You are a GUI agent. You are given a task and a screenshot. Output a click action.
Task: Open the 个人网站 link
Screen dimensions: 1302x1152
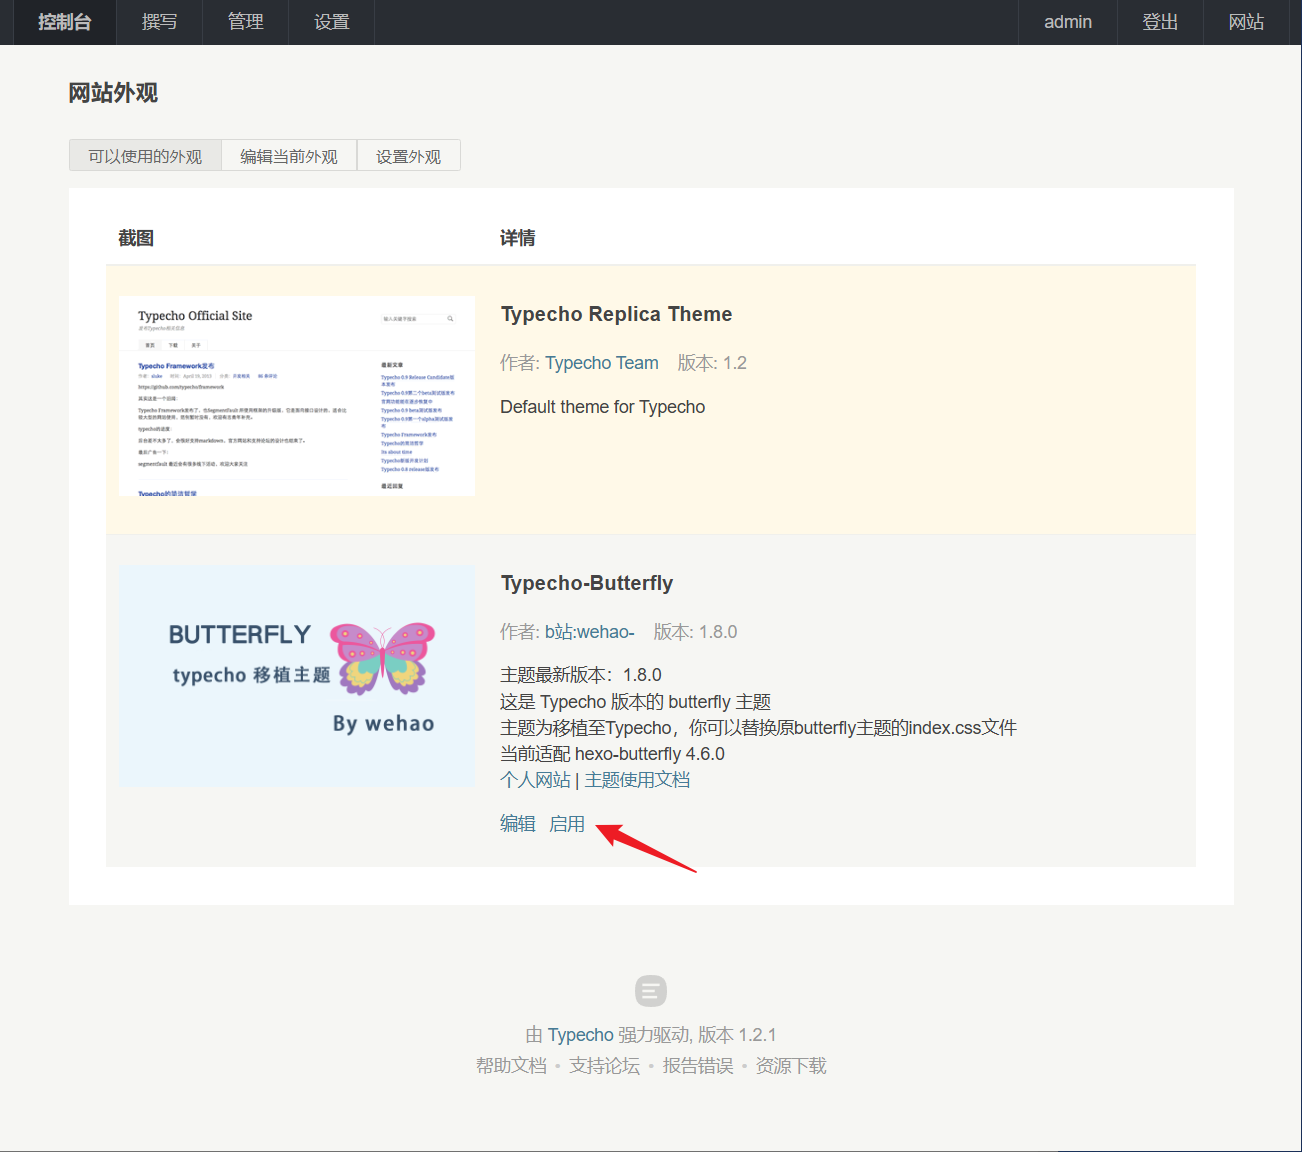click(x=535, y=780)
